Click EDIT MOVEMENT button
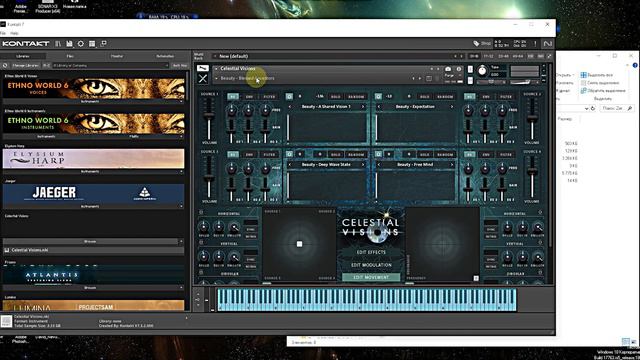Screen dimensions: 640x360 point(371,277)
